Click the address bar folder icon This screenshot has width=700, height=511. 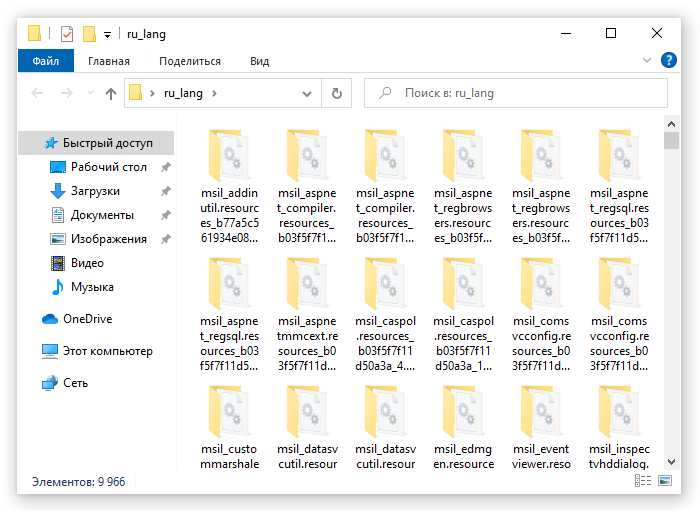coord(135,93)
